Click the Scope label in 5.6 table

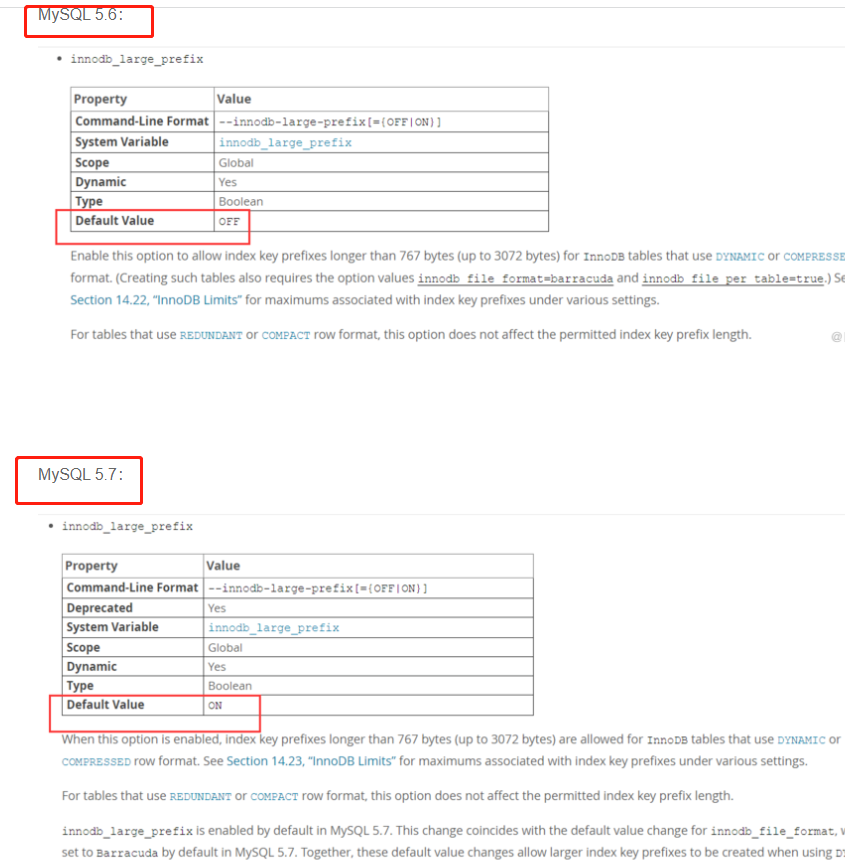tap(92, 163)
